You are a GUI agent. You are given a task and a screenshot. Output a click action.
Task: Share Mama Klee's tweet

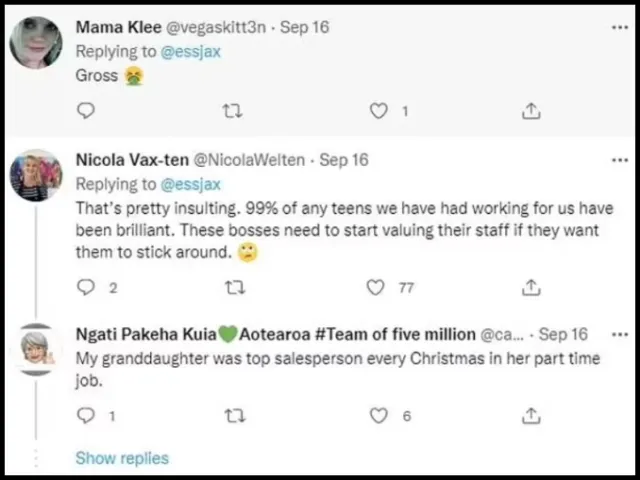click(x=531, y=111)
